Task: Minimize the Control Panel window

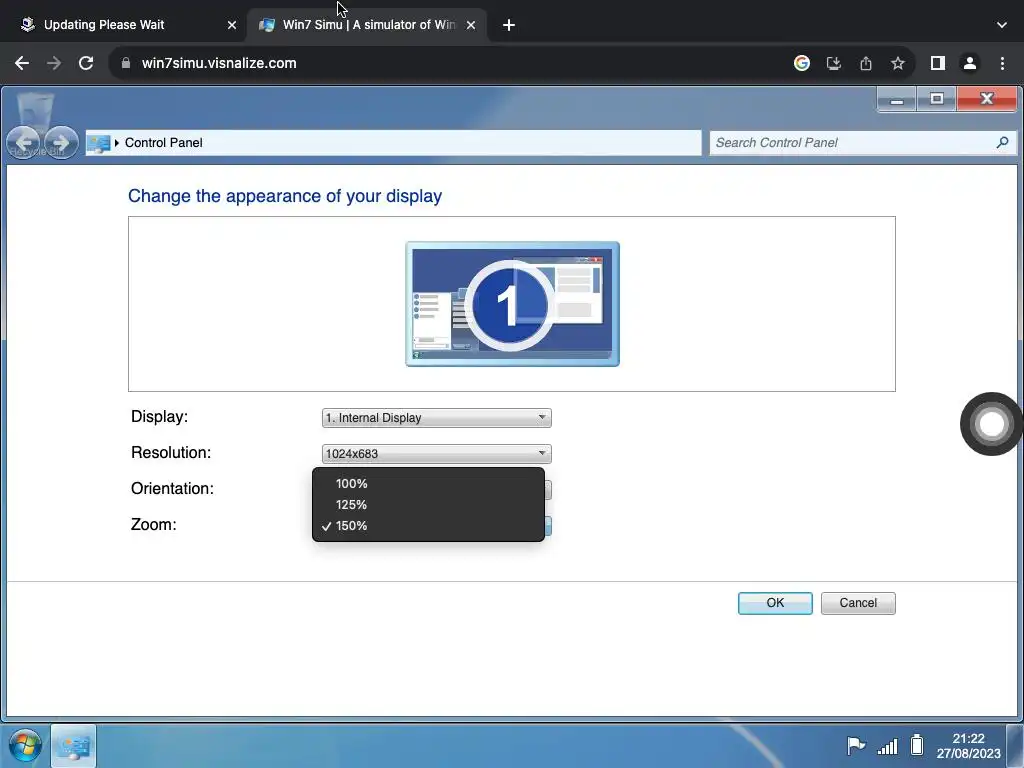Action: [897, 100]
